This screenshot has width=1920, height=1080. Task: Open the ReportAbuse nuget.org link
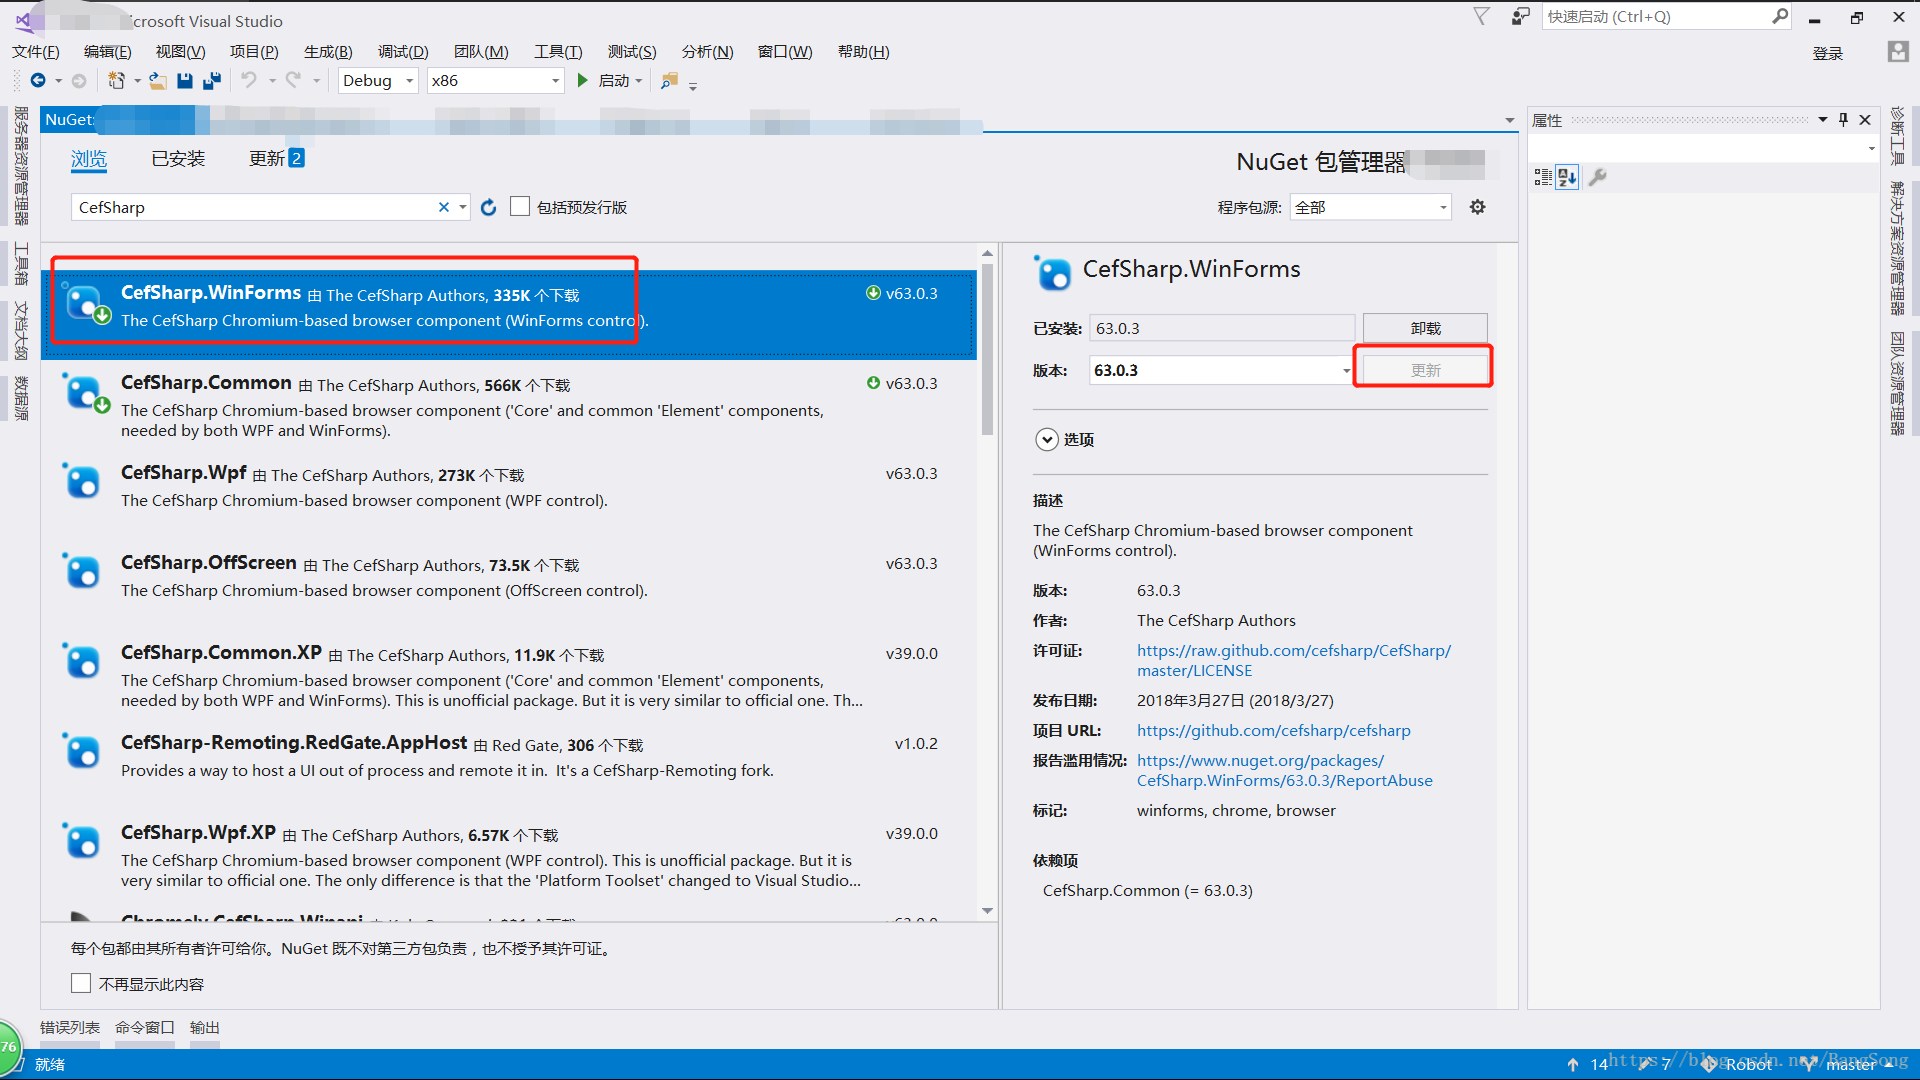pyautogui.click(x=1284, y=771)
